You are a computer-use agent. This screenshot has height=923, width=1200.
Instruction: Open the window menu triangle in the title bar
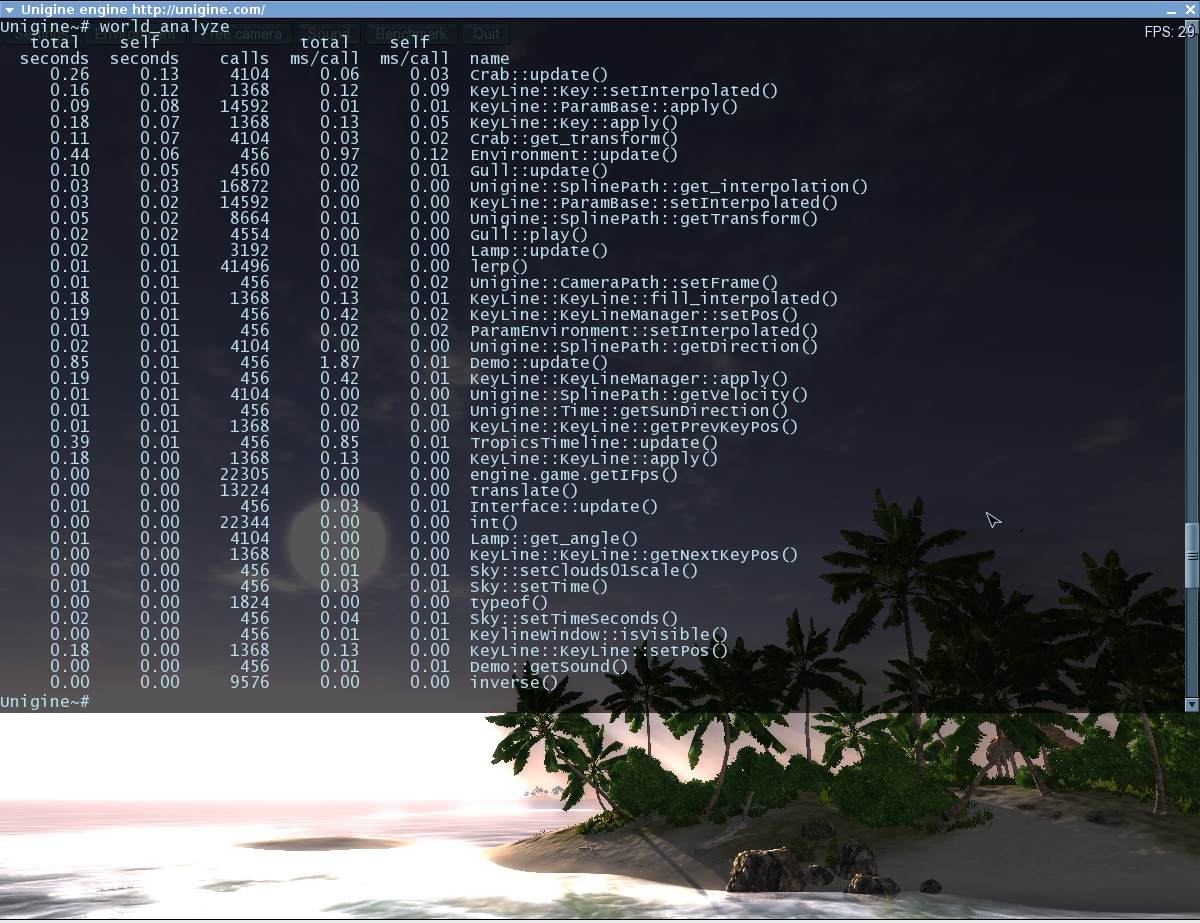[x=9, y=9]
